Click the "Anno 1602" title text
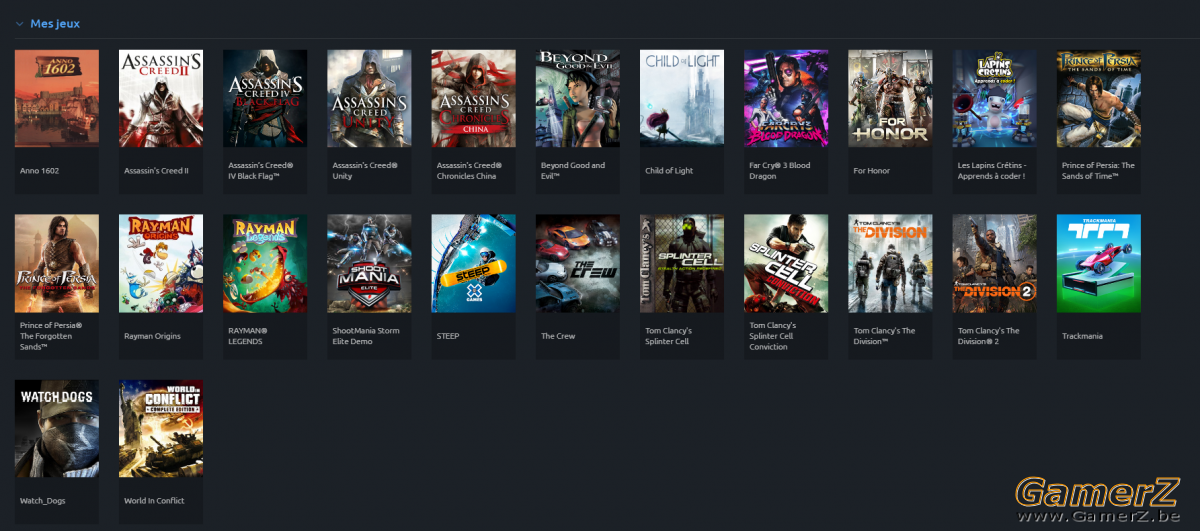The image size is (1200, 531). (39, 171)
